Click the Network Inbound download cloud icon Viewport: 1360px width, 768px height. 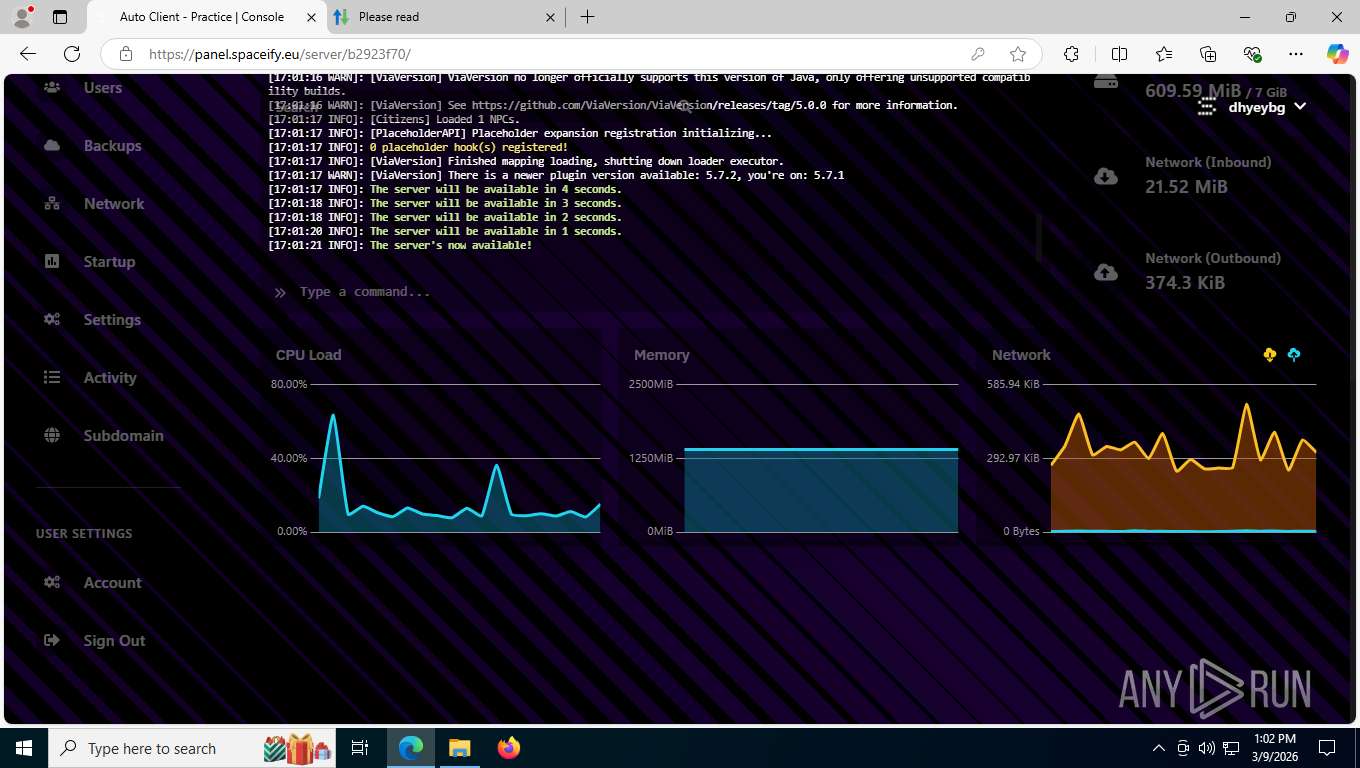click(1106, 177)
